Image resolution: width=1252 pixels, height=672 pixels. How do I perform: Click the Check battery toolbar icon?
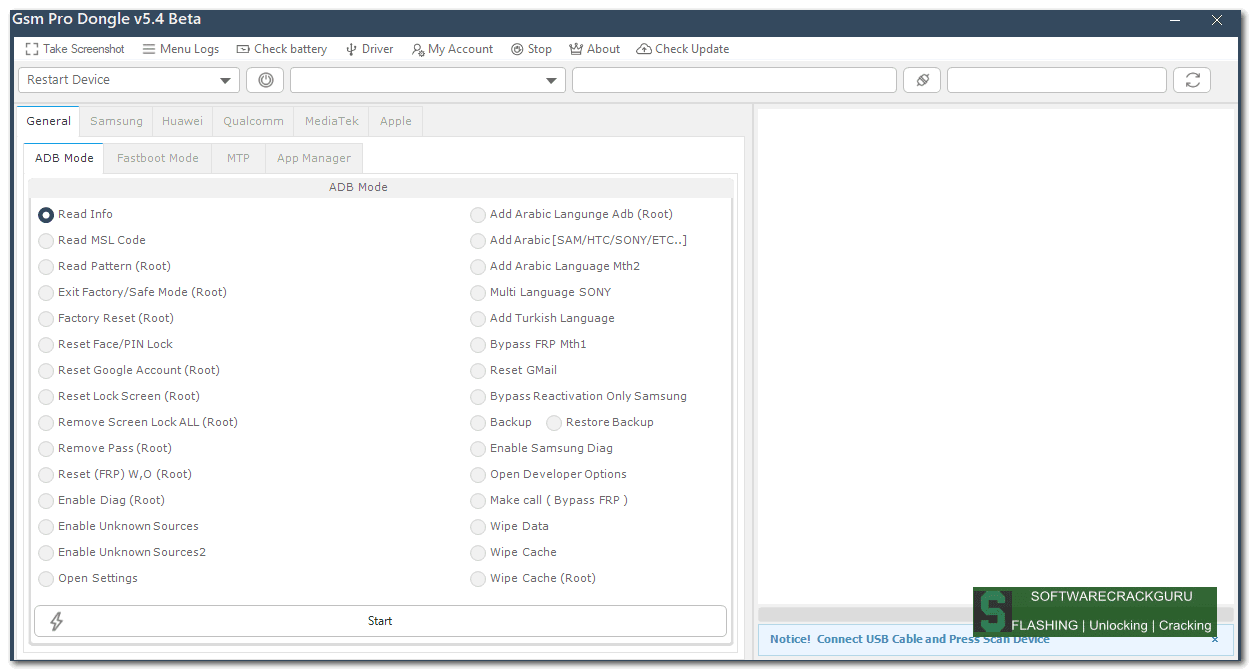[x=243, y=49]
